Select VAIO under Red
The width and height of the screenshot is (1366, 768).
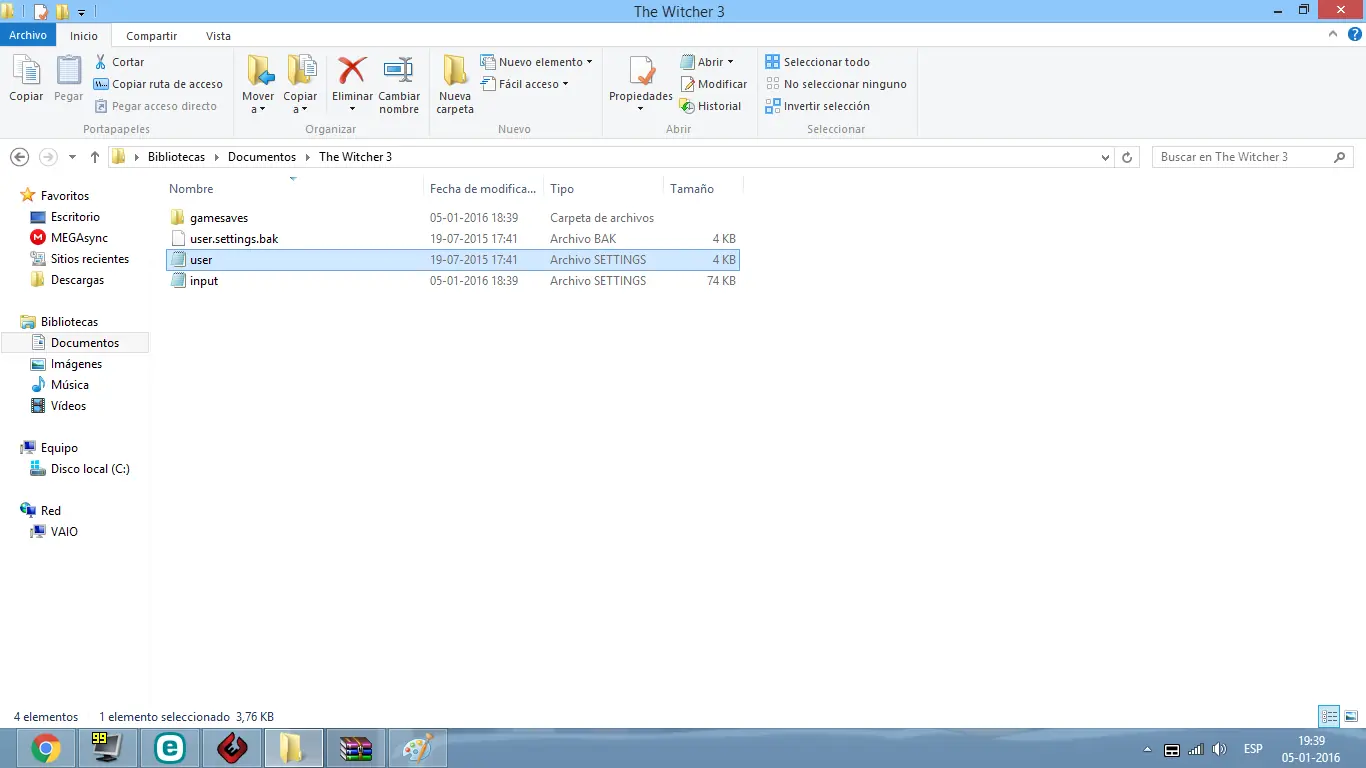tap(64, 532)
